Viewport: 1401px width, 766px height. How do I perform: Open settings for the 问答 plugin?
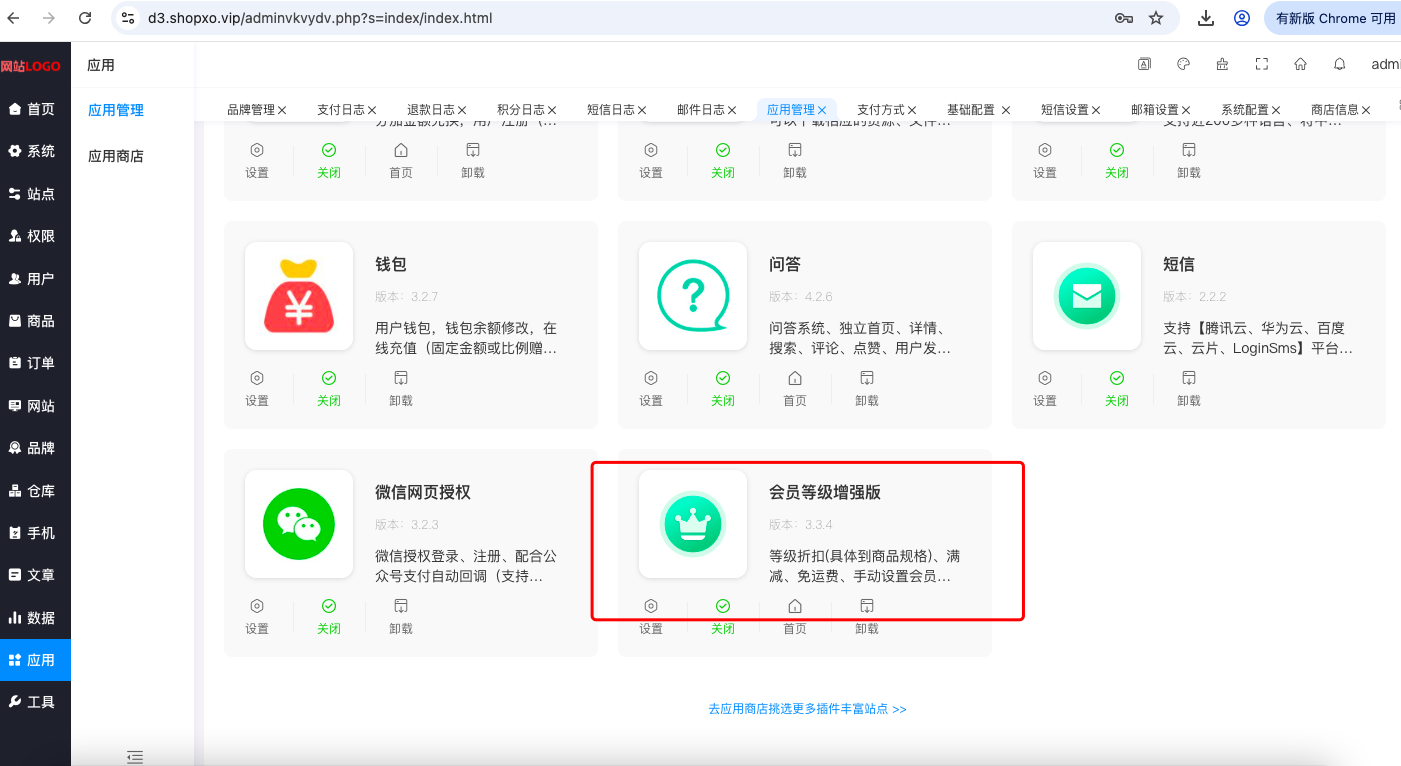coord(651,388)
